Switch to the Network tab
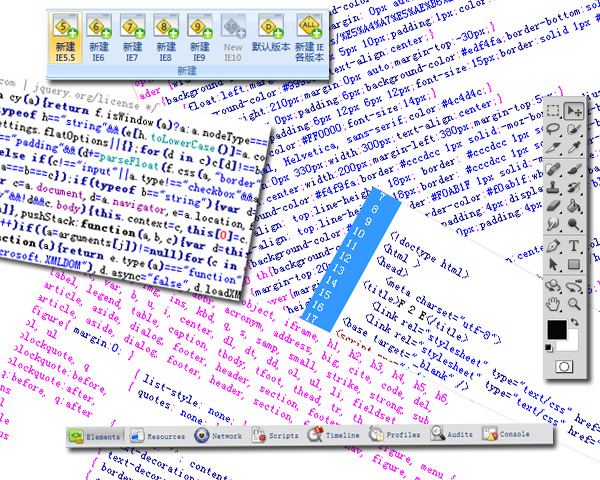The image size is (600, 480). coord(218,436)
